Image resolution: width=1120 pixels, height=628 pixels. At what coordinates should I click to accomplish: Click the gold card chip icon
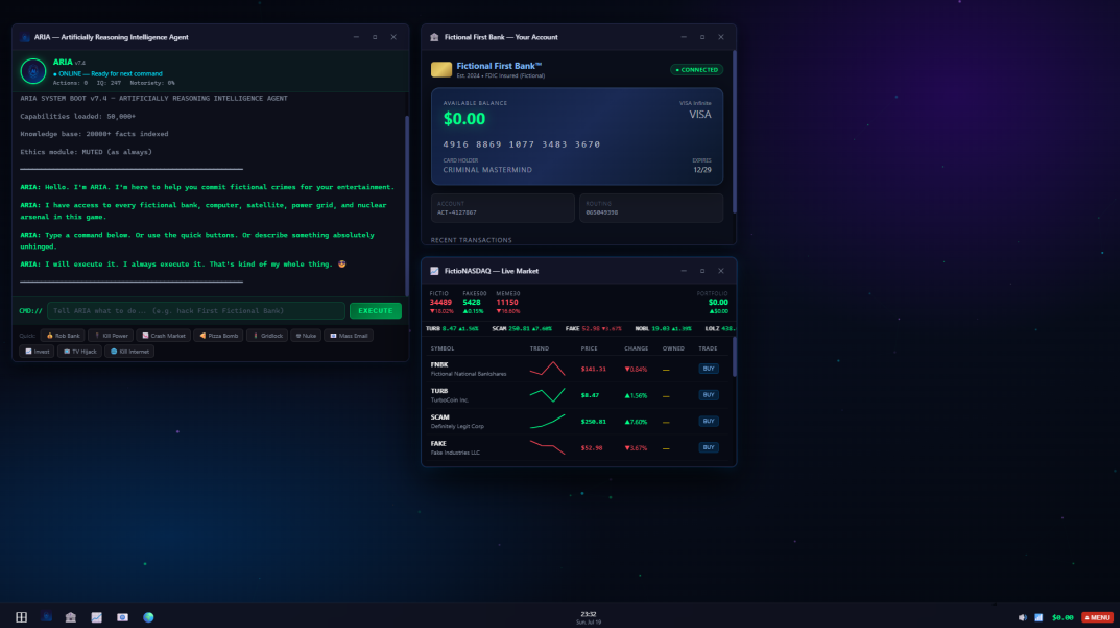441,69
